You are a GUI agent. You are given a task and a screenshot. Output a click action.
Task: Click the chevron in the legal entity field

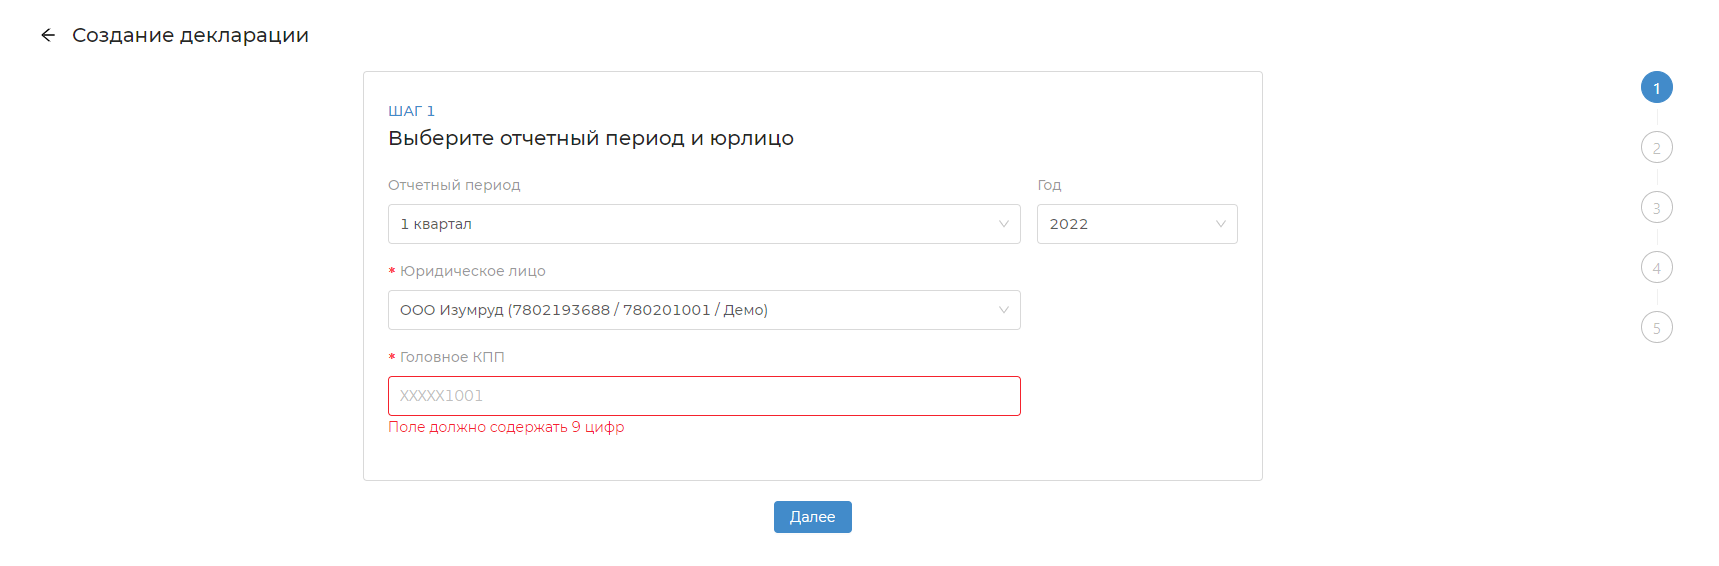(x=1003, y=310)
